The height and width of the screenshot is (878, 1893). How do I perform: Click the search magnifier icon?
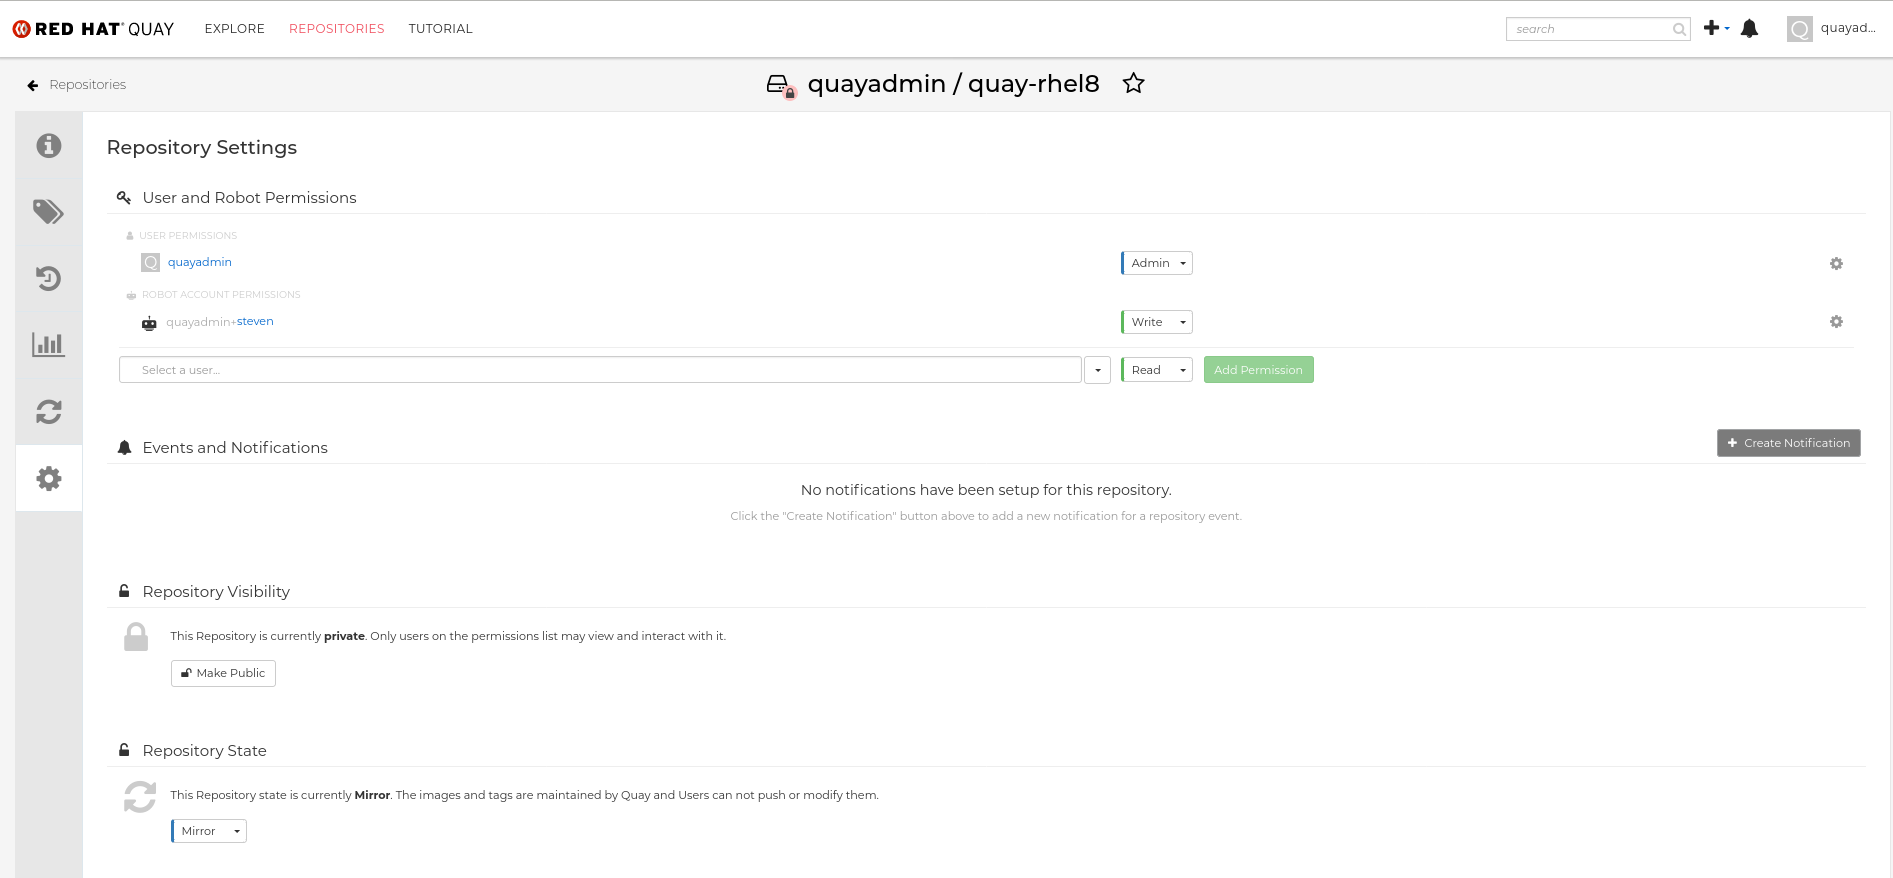pos(1679,30)
